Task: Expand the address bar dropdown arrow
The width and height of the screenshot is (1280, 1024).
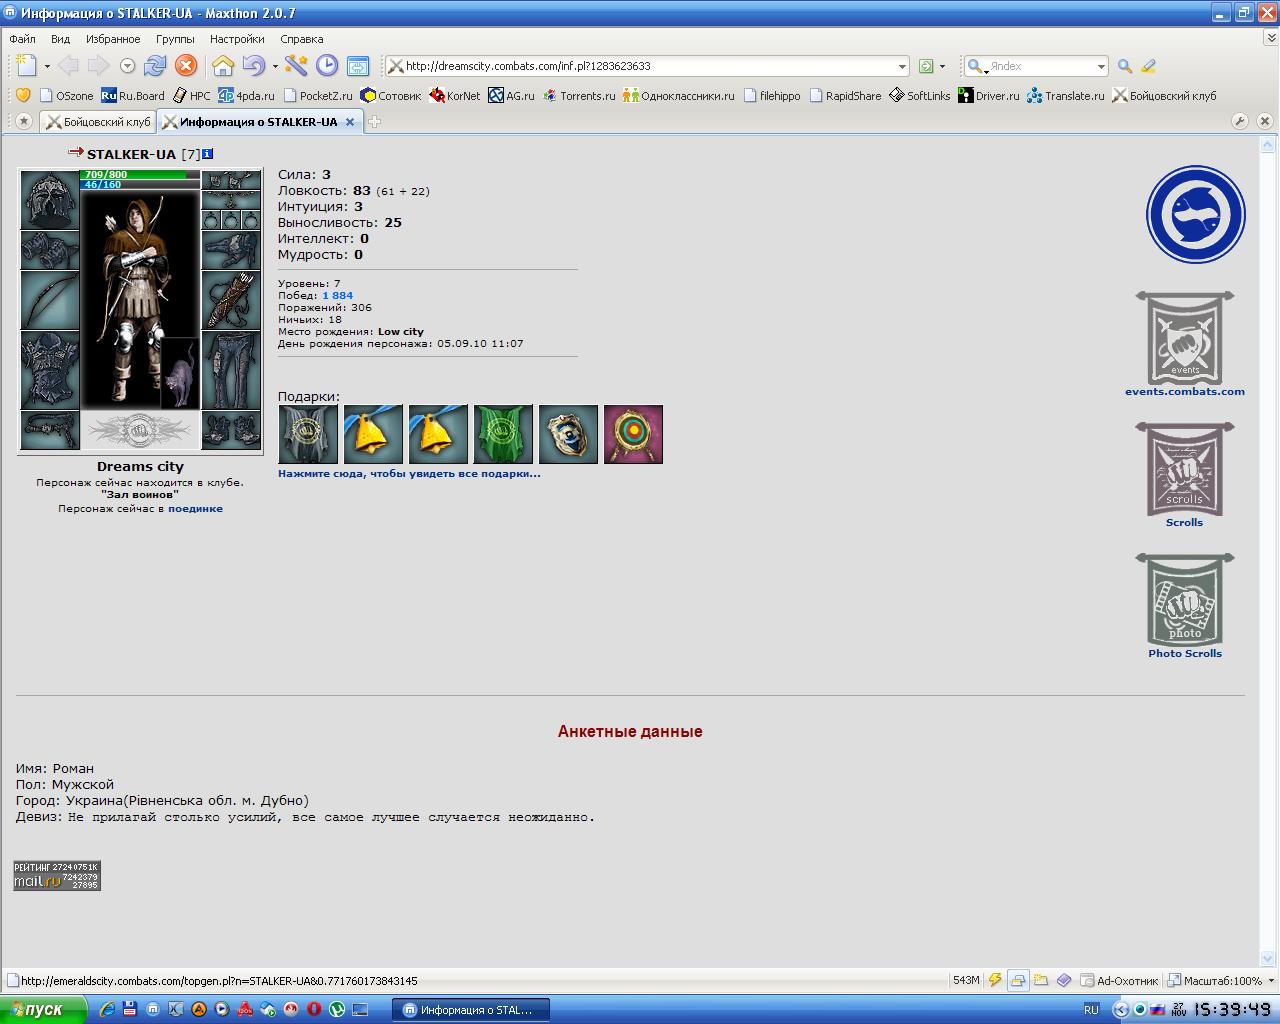Action: click(902, 67)
